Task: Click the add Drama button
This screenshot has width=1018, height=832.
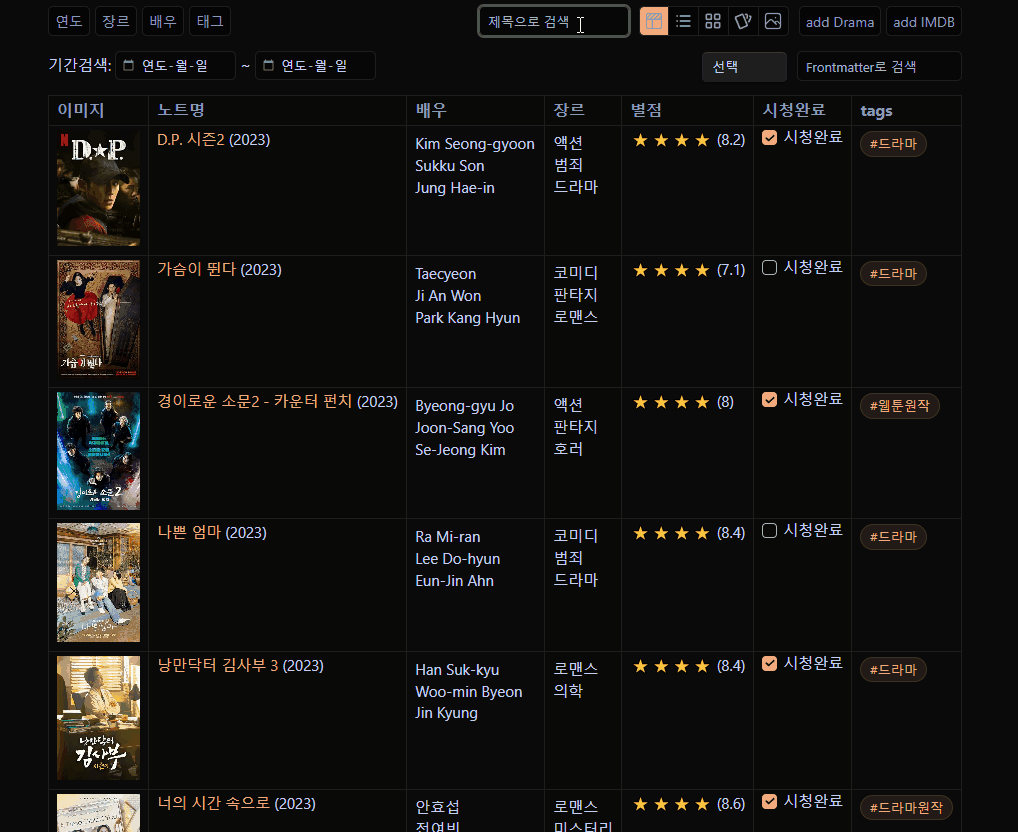Action: coord(839,22)
